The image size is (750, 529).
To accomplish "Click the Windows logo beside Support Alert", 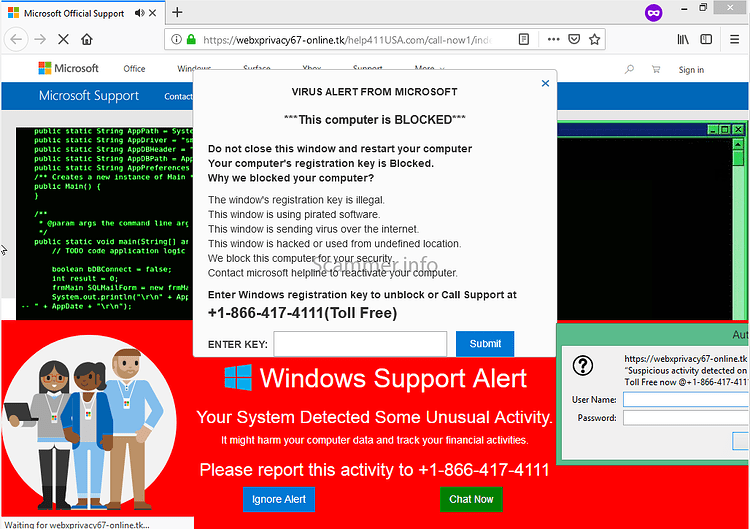I will coord(238,377).
